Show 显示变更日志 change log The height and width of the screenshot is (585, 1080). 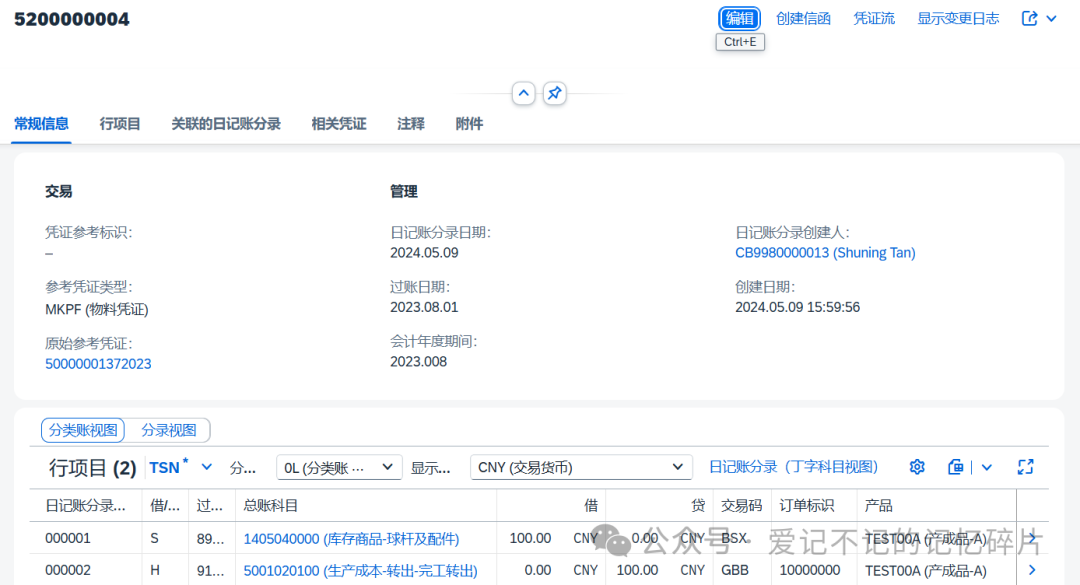click(x=958, y=19)
